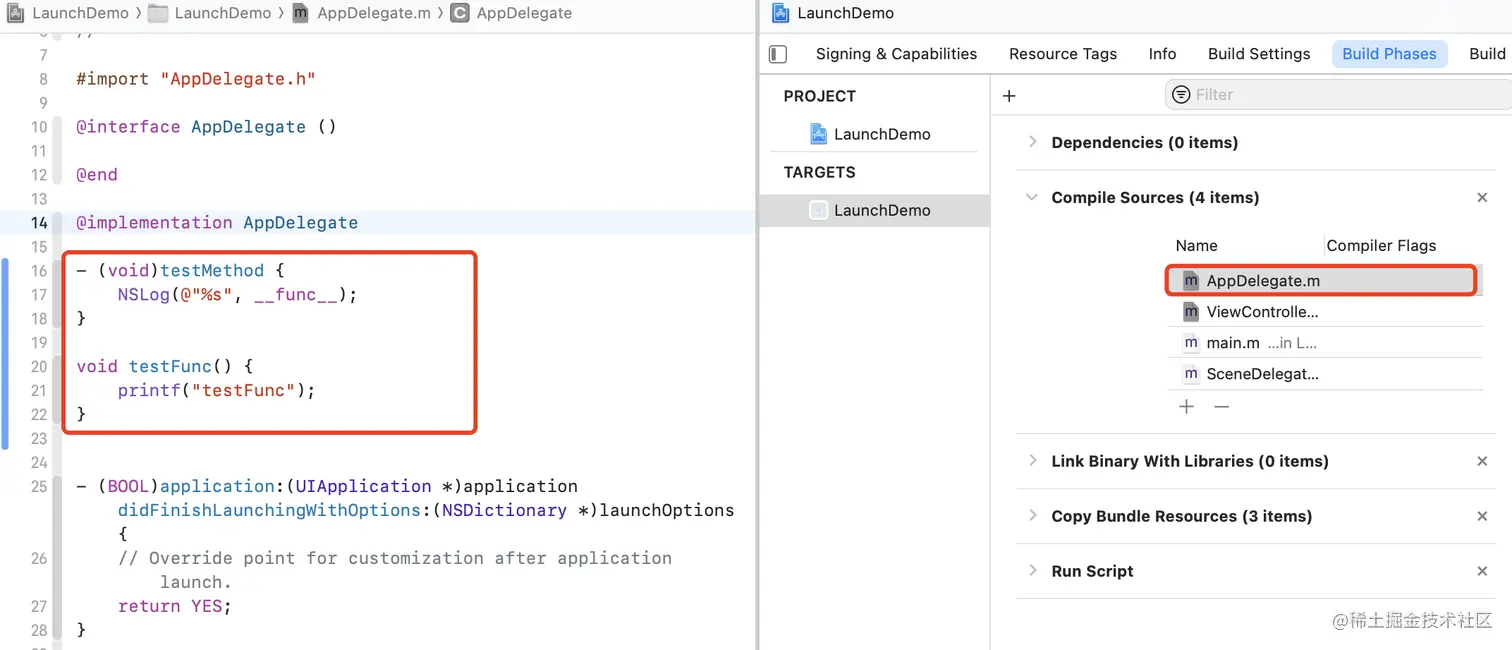Click the @interface AppDelegate () line

click(206, 126)
